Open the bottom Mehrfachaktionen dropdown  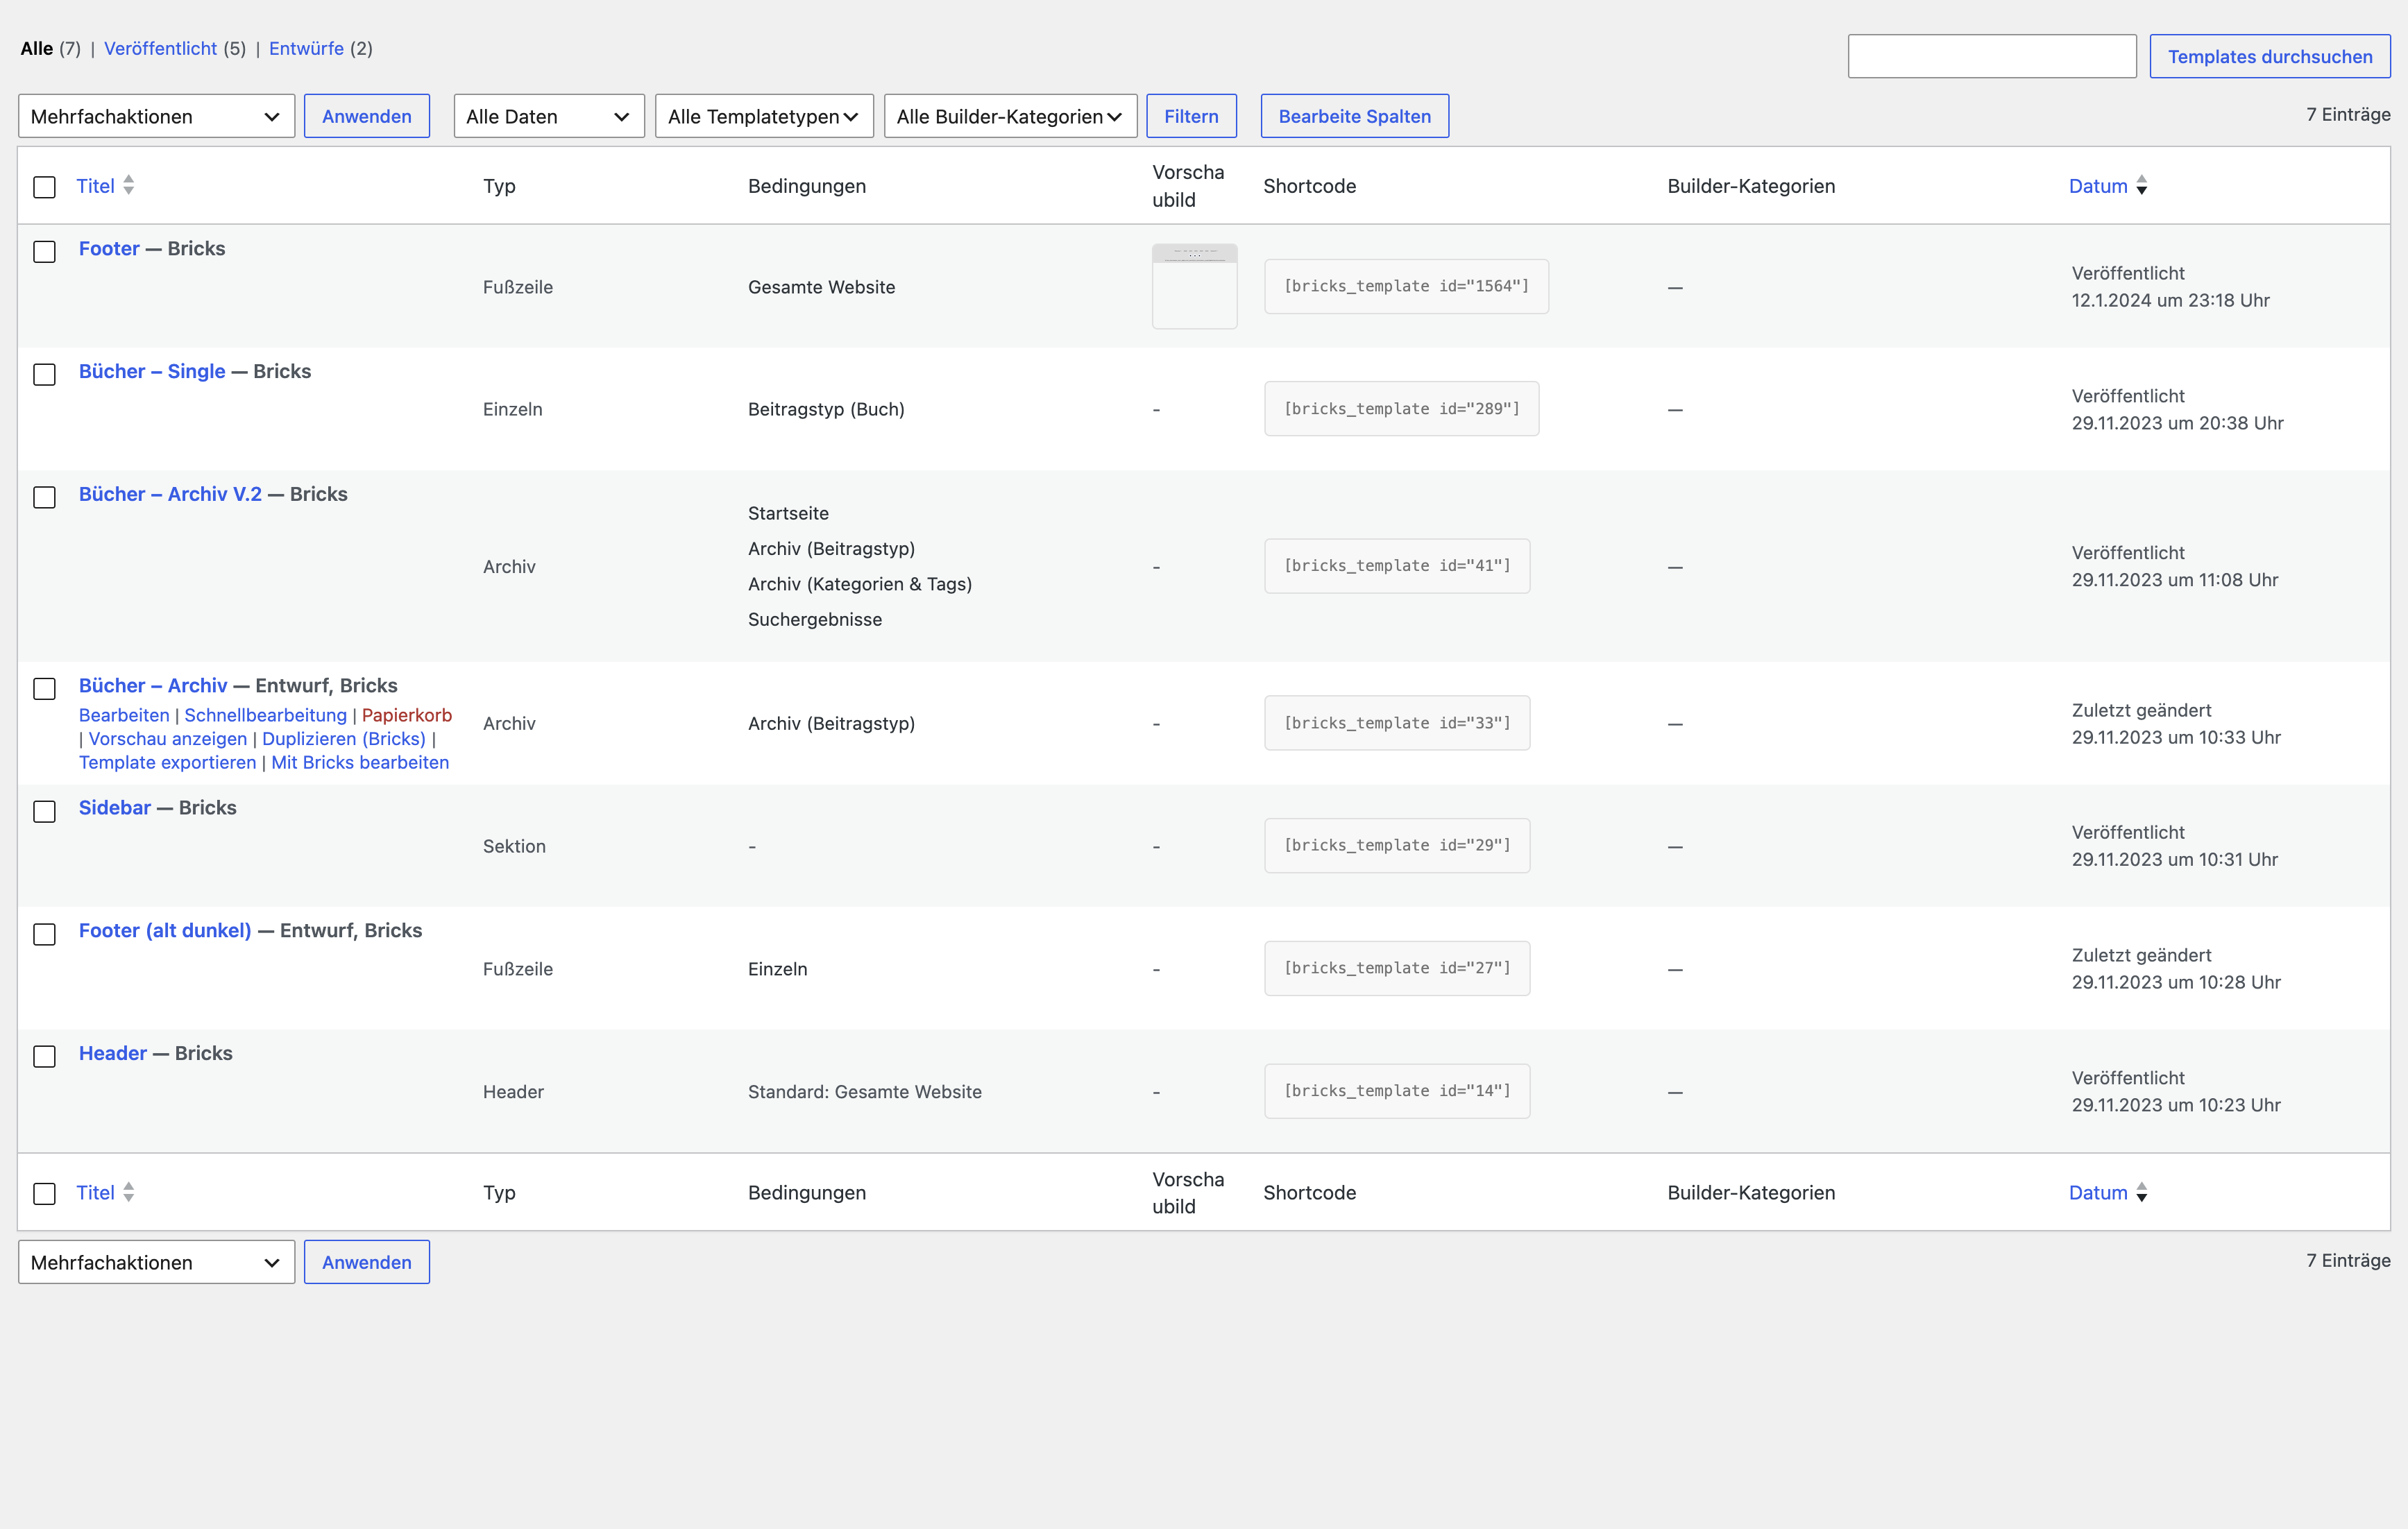click(156, 1262)
